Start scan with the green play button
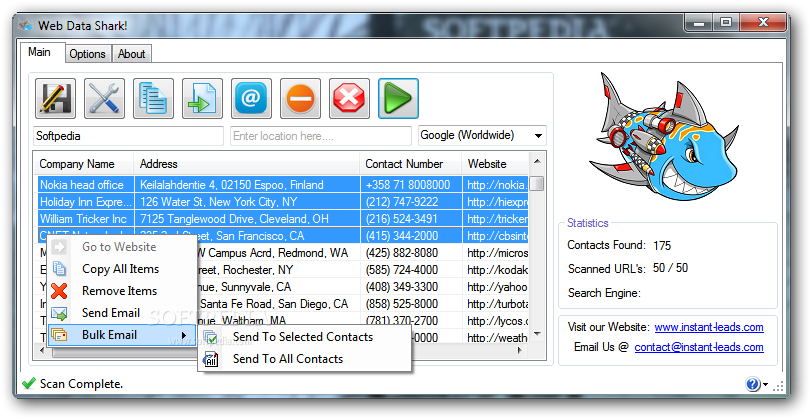Viewport: 811px width, 419px height. pos(398,98)
